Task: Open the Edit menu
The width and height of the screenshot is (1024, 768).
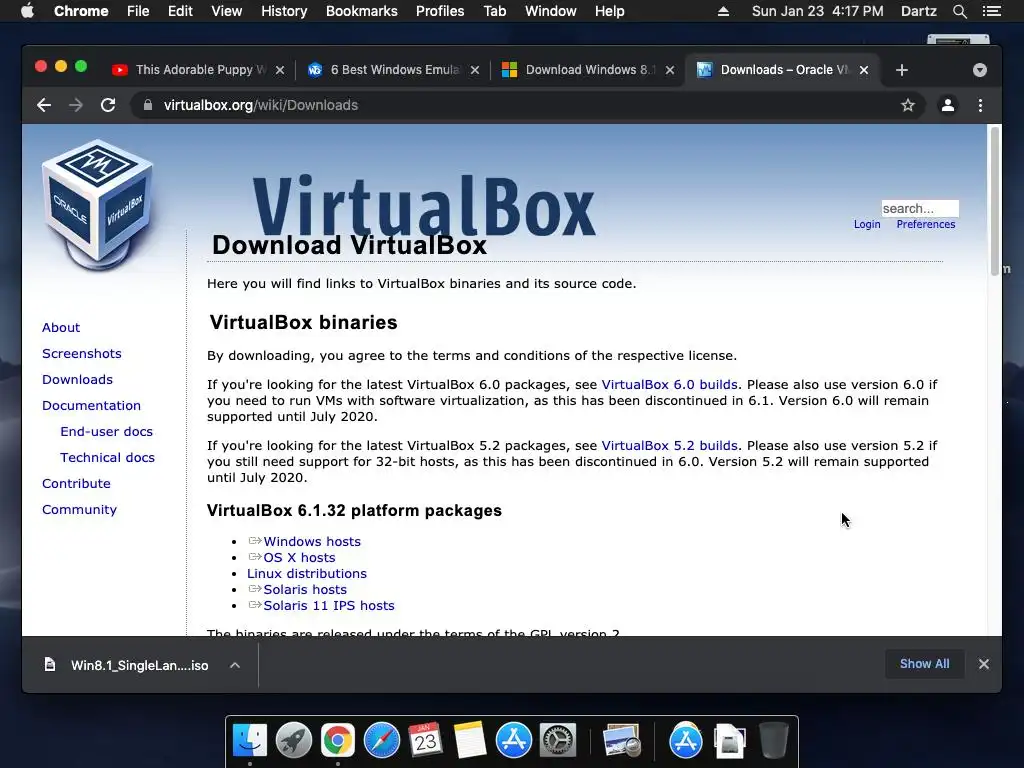Action: tap(180, 11)
